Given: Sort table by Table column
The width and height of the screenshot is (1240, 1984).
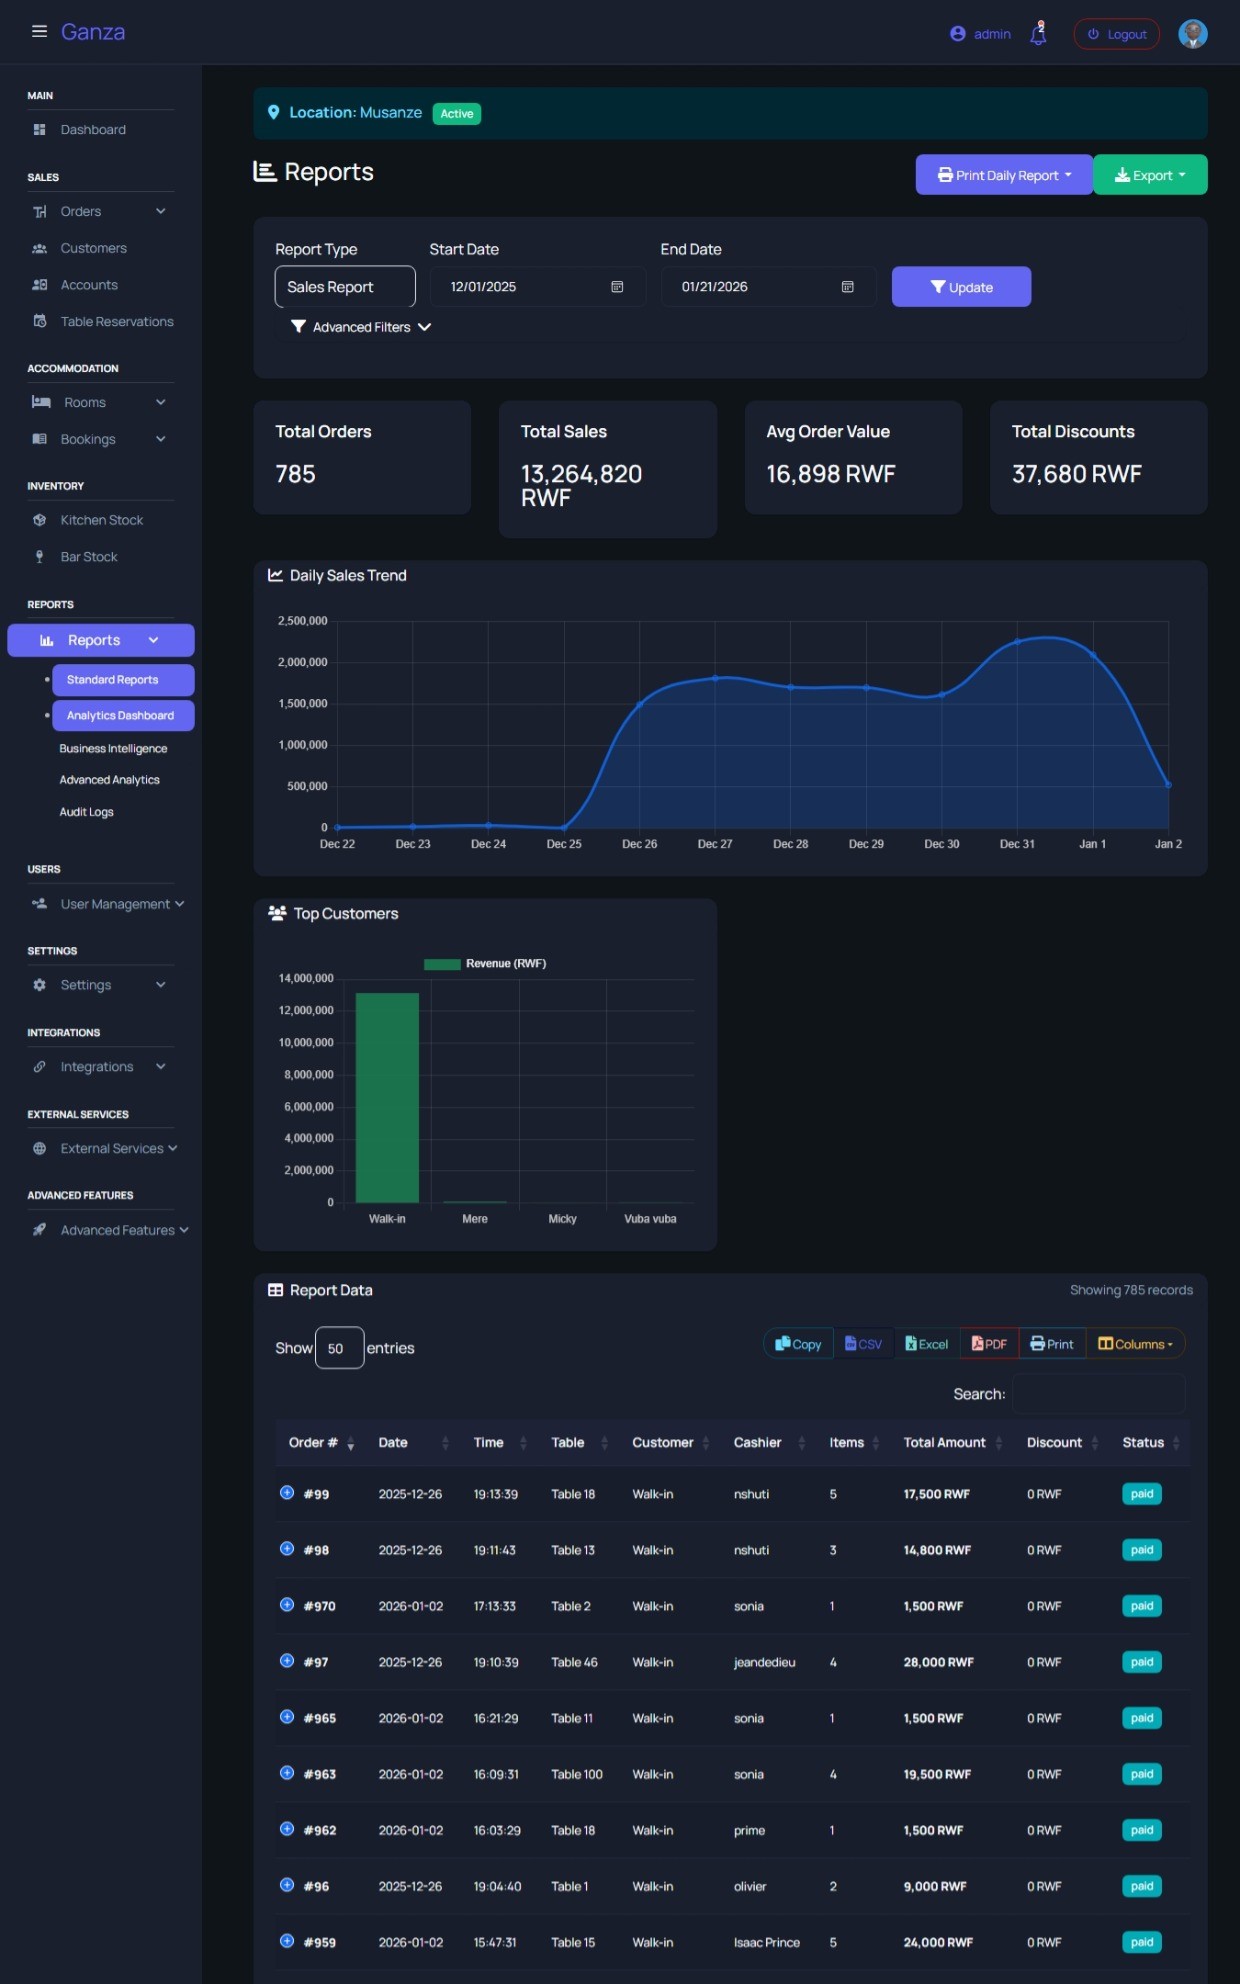Looking at the screenshot, I should click(578, 1443).
